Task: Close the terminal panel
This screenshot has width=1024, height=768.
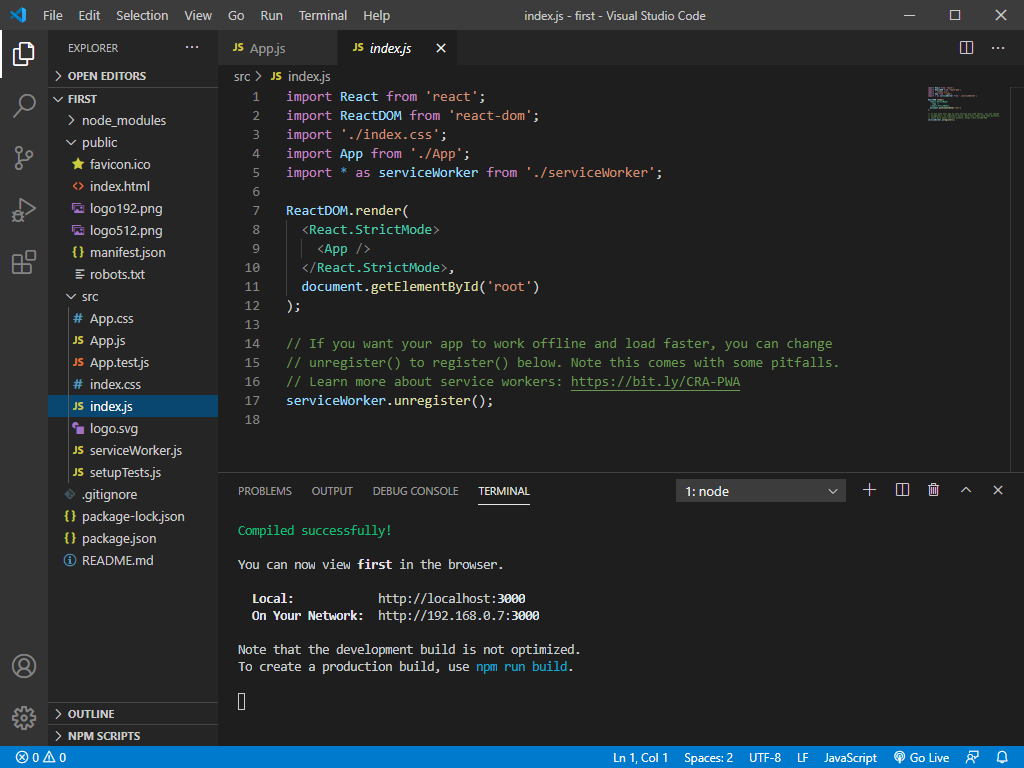Action: [x=998, y=490]
